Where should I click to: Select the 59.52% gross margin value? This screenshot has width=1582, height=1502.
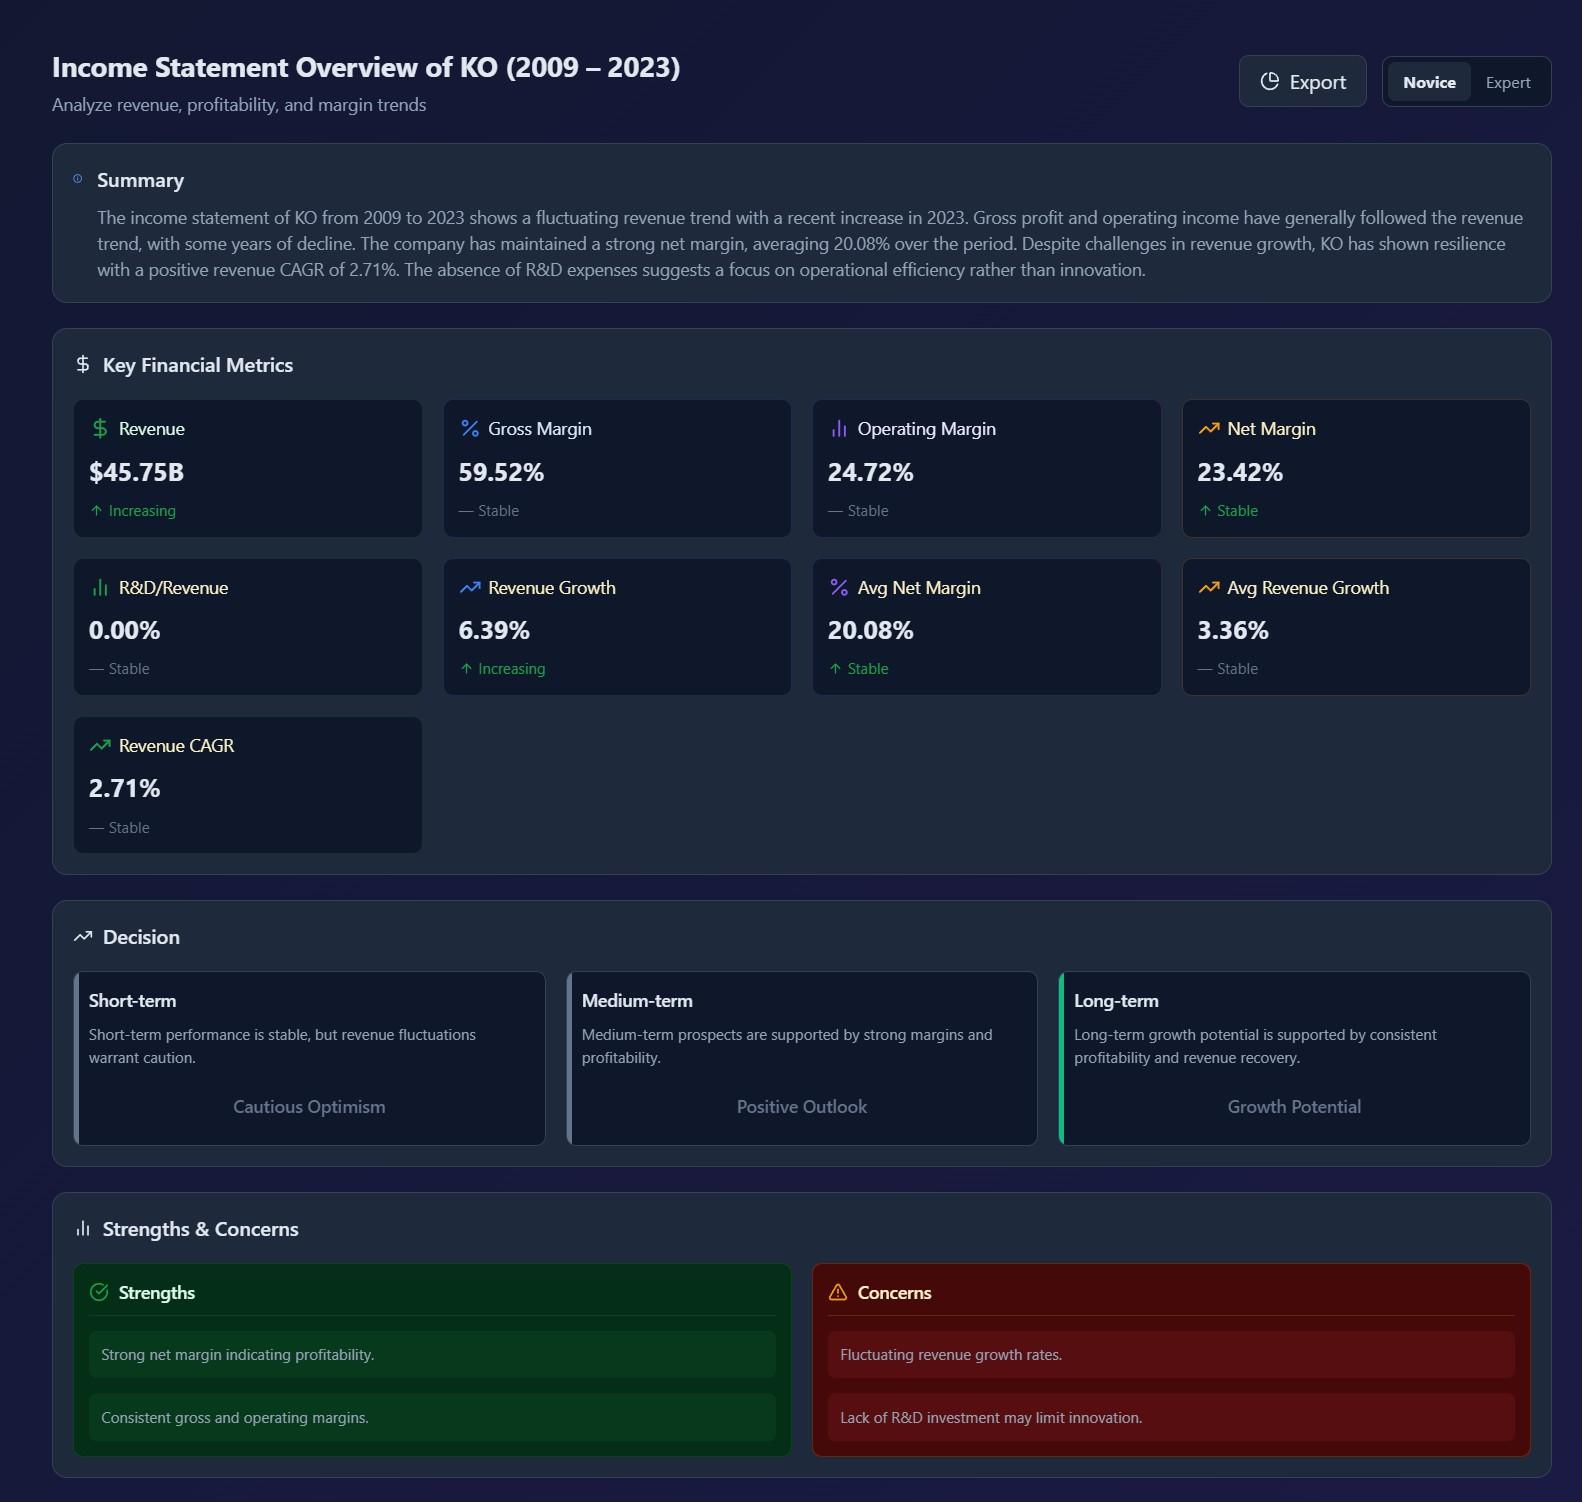tap(501, 472)
